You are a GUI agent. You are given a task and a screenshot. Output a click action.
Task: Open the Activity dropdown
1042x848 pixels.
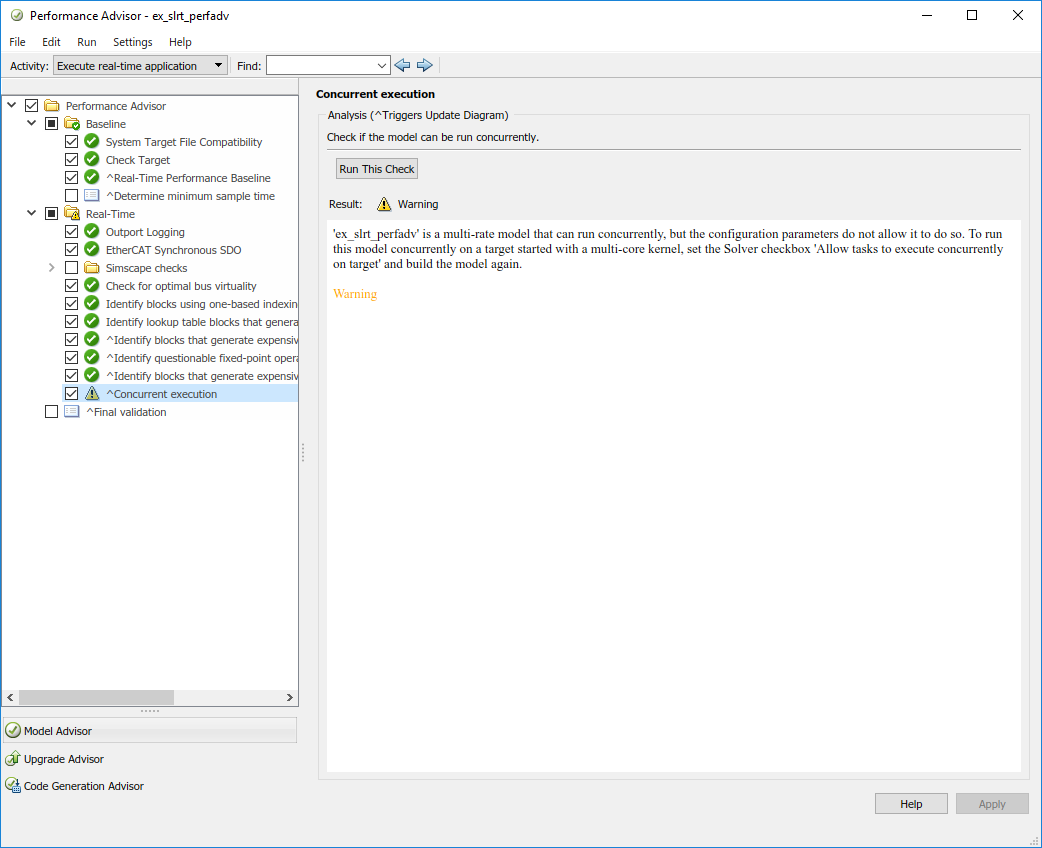[x=140, y=65]
